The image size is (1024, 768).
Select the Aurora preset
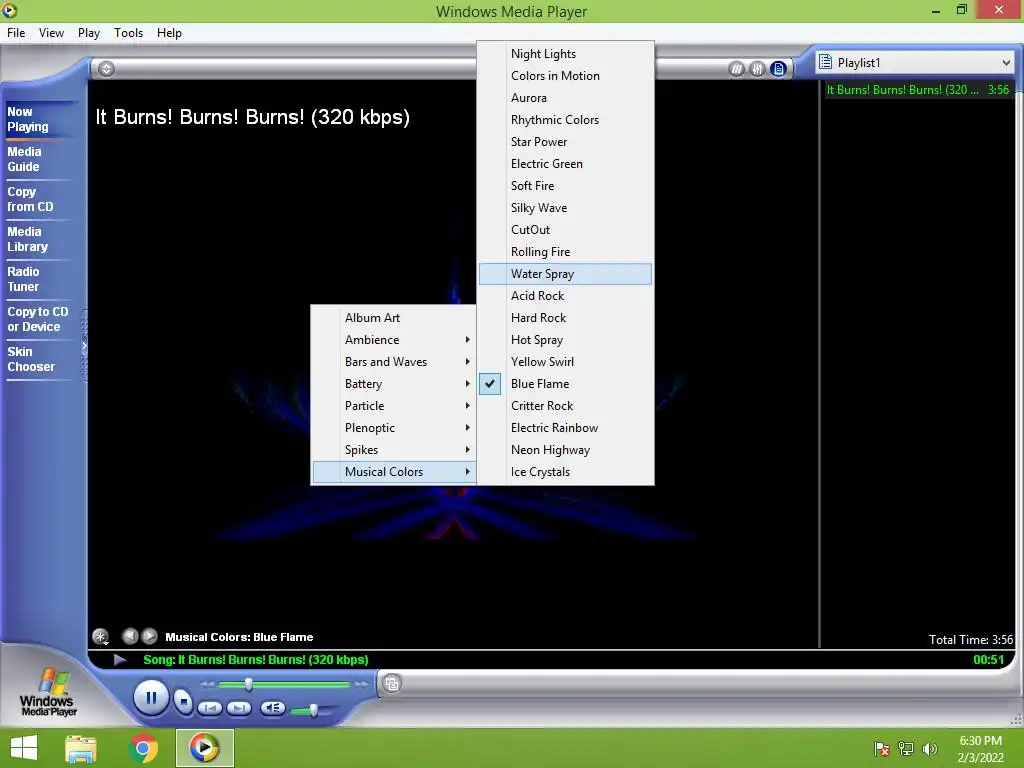566,98
